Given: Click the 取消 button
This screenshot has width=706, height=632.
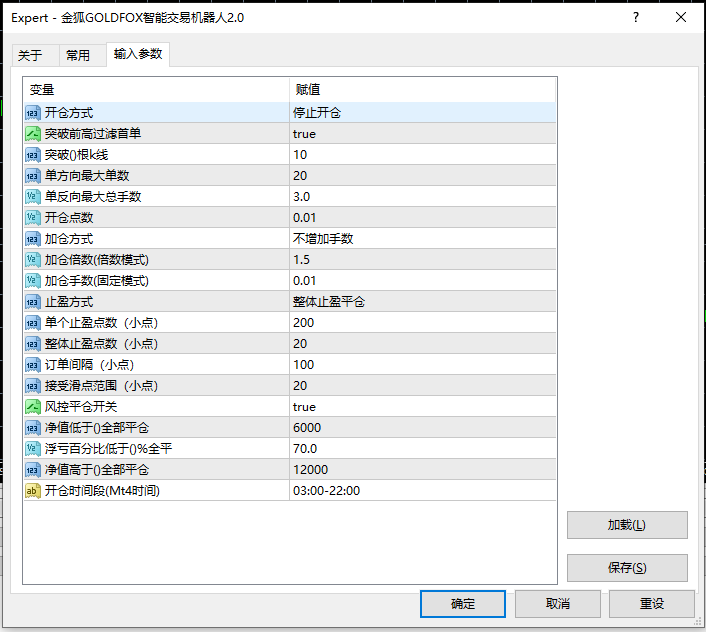Looking at the screenshot, I should (557, 604).
